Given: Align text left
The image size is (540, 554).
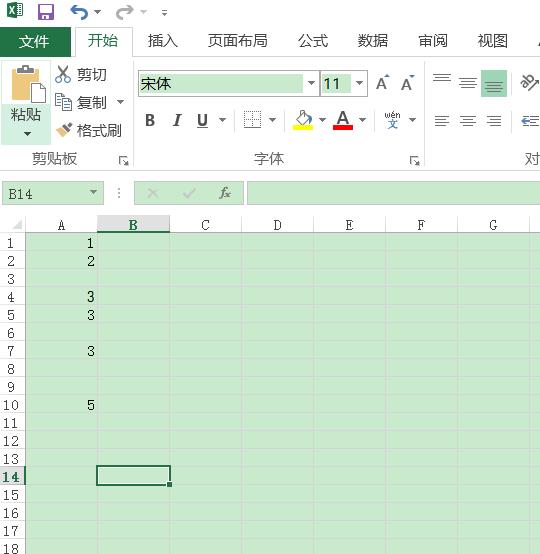Looking at the screenshot, I should 442,121.
